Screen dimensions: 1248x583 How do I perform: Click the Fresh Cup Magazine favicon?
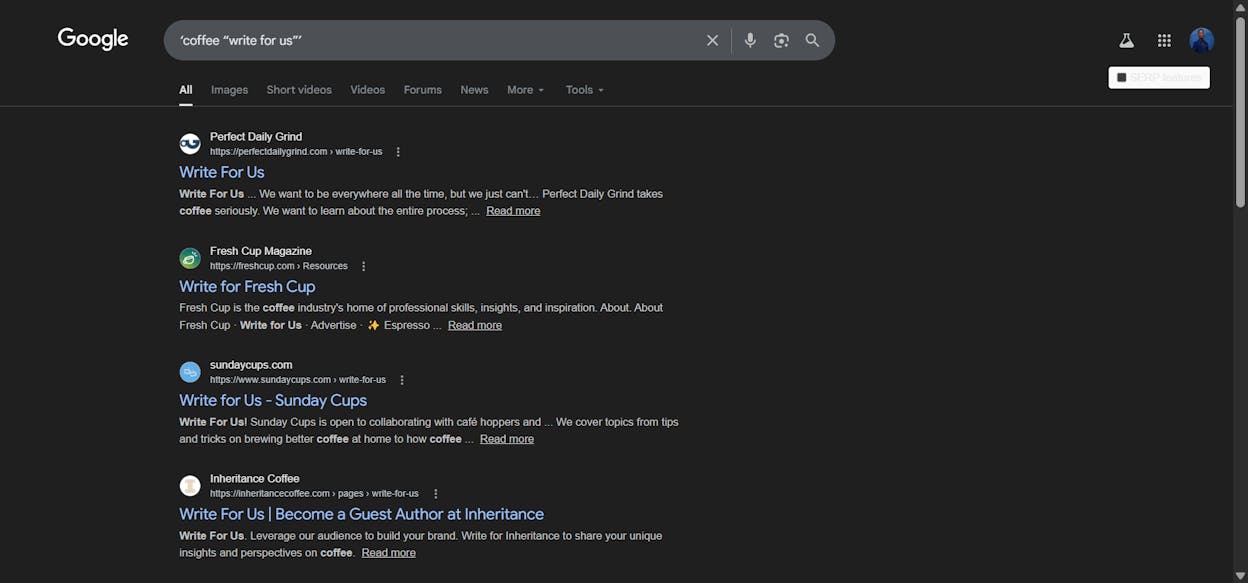point(190,258)
